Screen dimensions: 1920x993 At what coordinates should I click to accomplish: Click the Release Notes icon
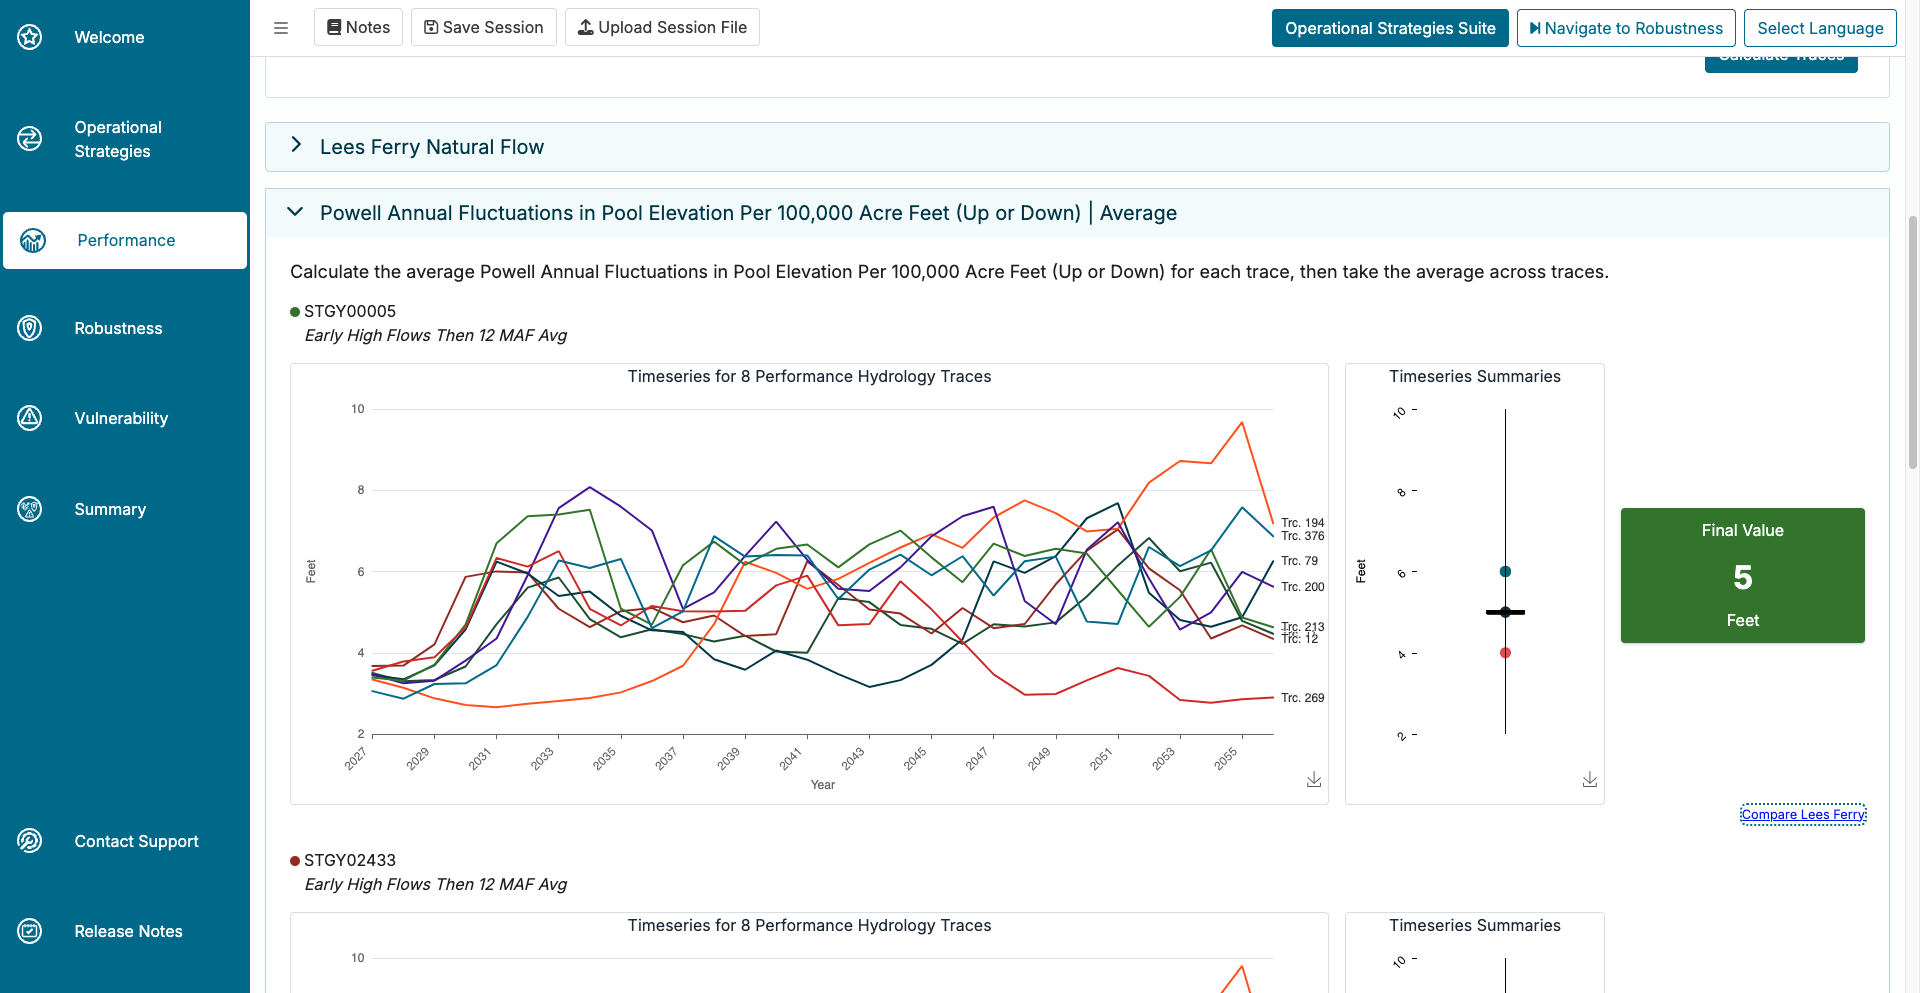click(30, 931)
